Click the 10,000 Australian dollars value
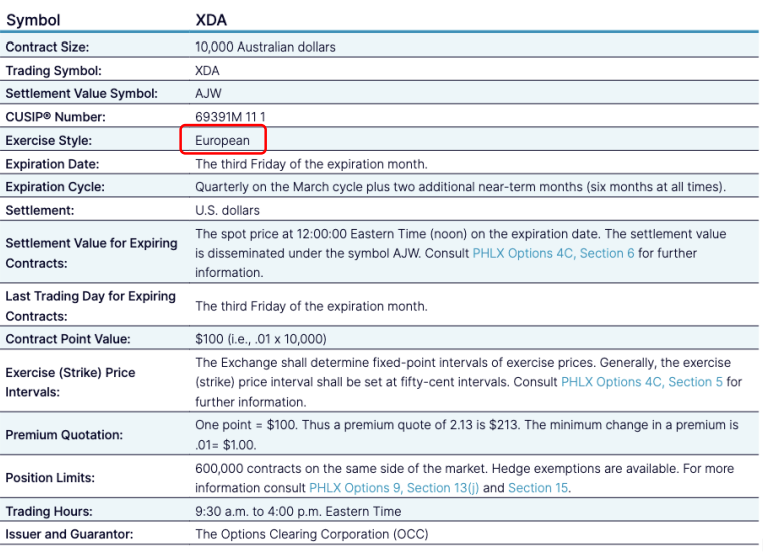The height and width of the screenshot is (552, 763). click(x=265, y=47)
